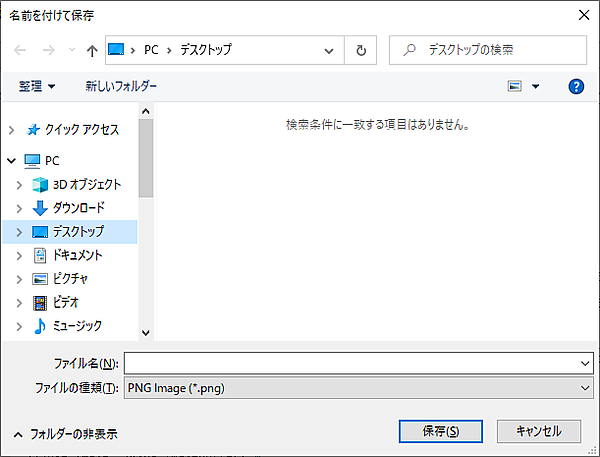600x457 pixels.
Task: Click the デスクトップの検索 search box
Action: (x=488, y=50)
